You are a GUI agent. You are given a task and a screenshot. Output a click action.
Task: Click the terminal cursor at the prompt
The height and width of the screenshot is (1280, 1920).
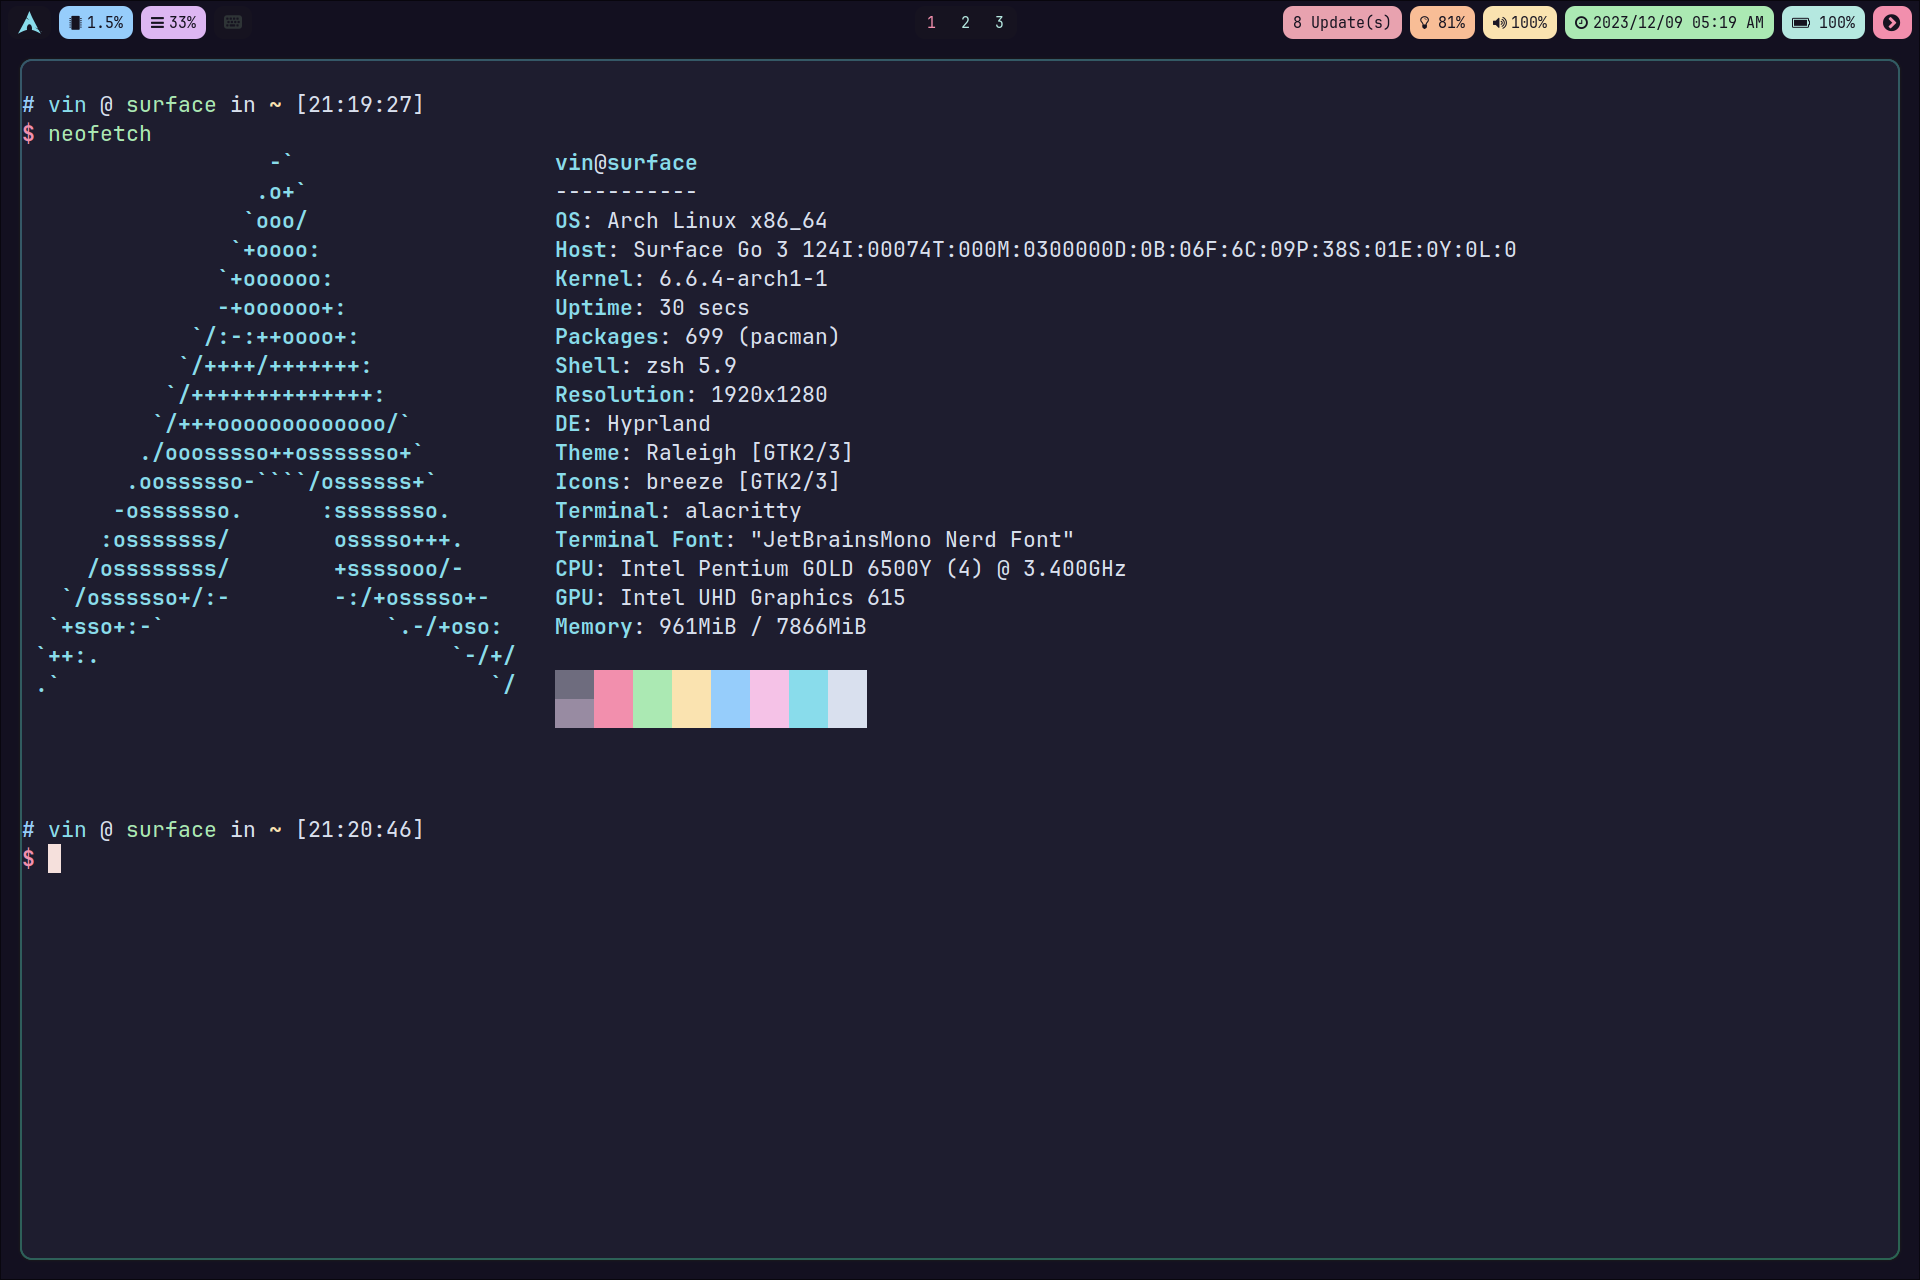[54, 858]
